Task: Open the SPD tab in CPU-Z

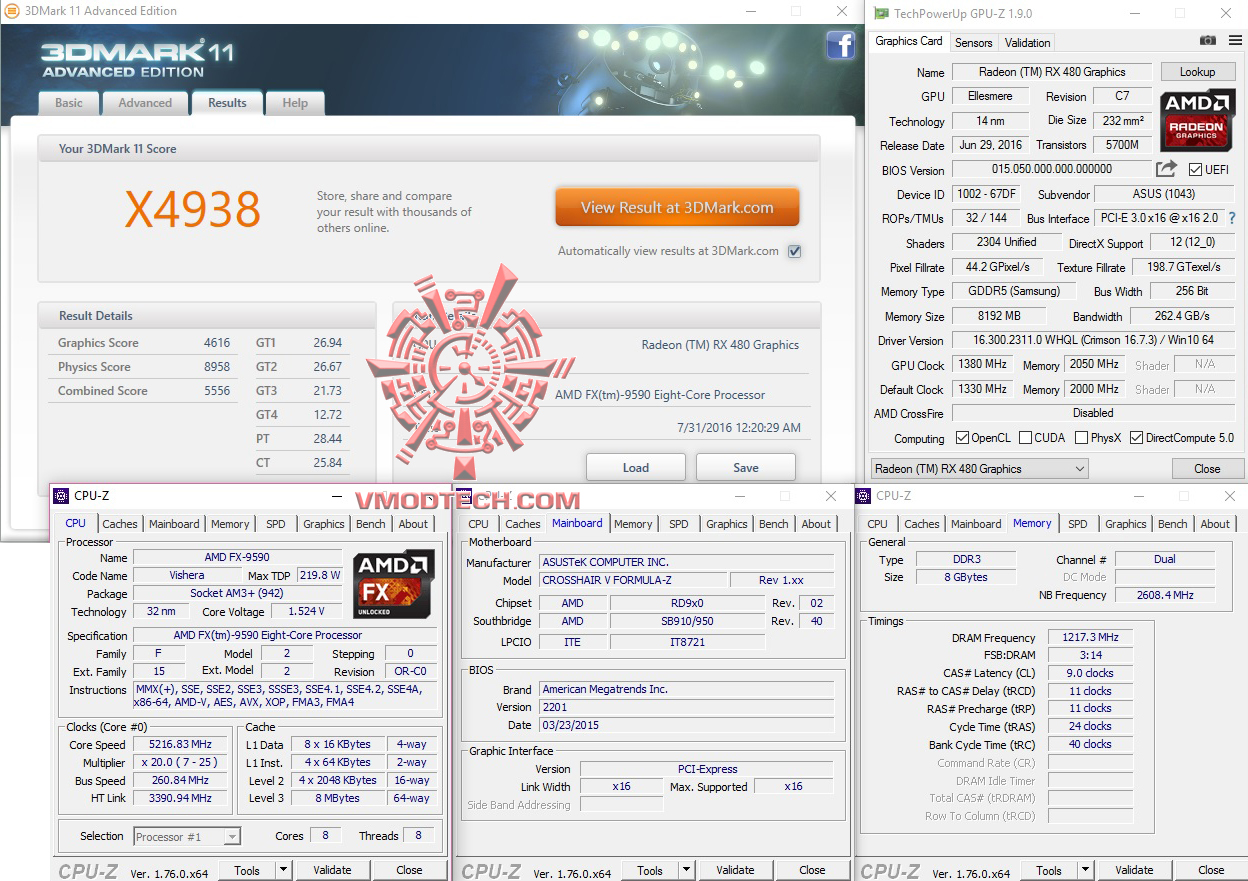Action: (276, 523)
